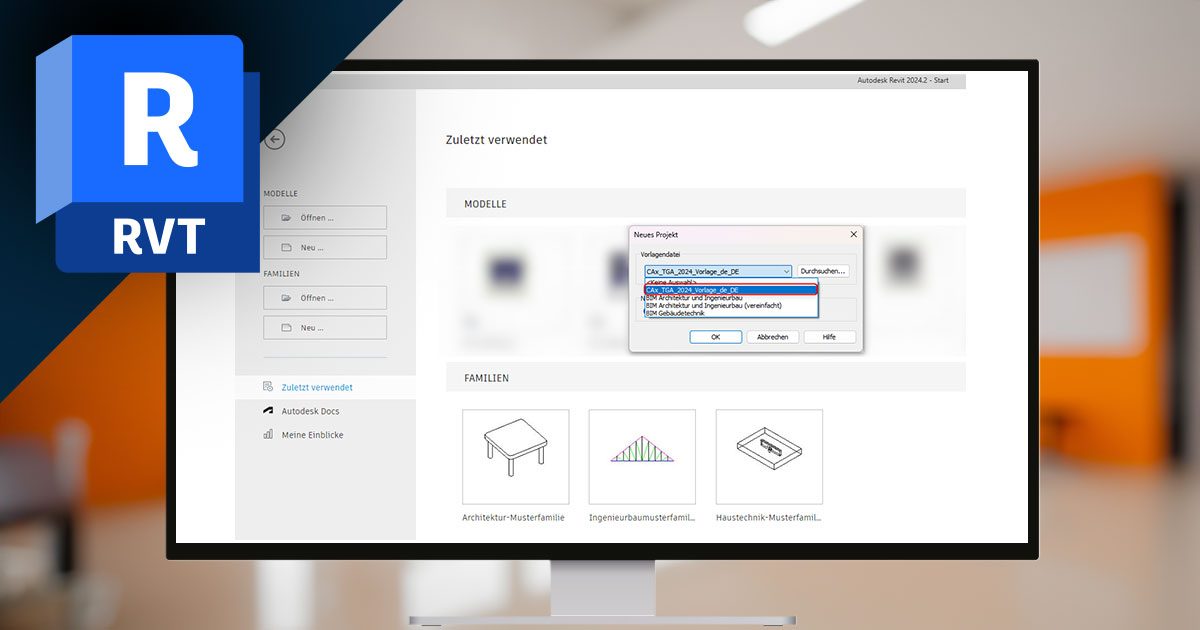Viewport: 1200px width, 630px height.
Task: Go to Meine Einblicke in sidebar
Action: click(x=312, y=435)
